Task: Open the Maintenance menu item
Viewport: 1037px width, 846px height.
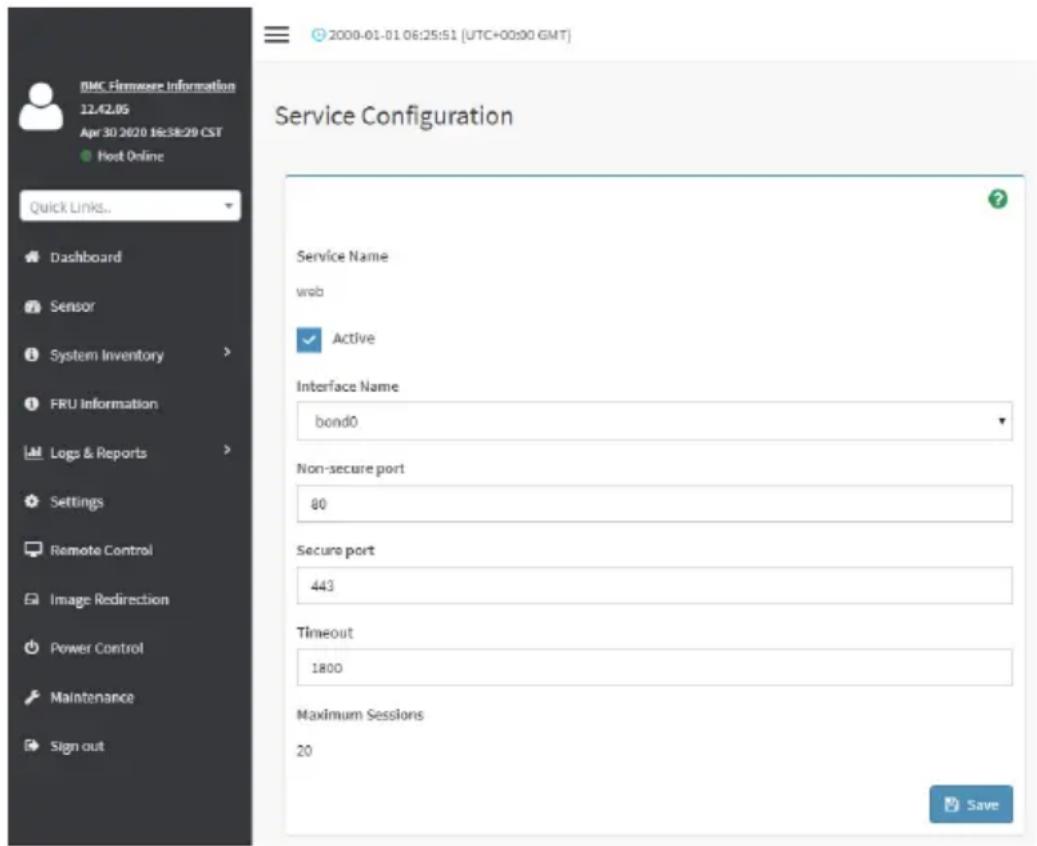Action: [92, 697]
